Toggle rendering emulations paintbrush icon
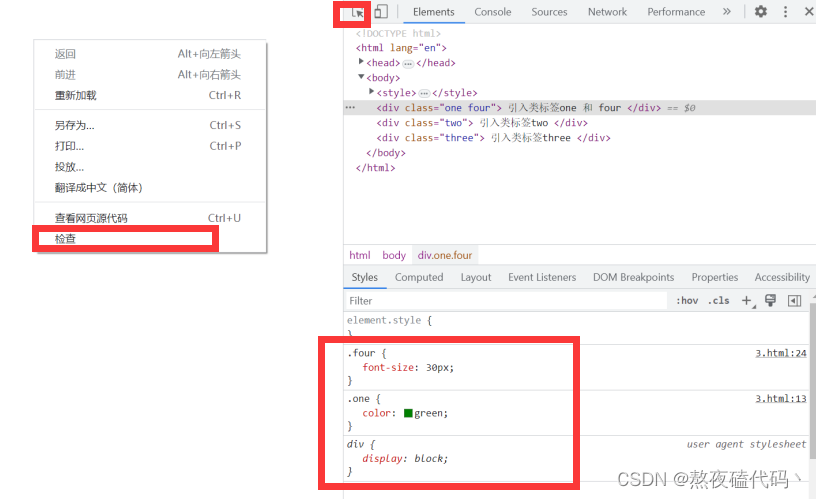The width and height of the screenshot is (816, 499). pyautogui.click(x=770, y=300)
